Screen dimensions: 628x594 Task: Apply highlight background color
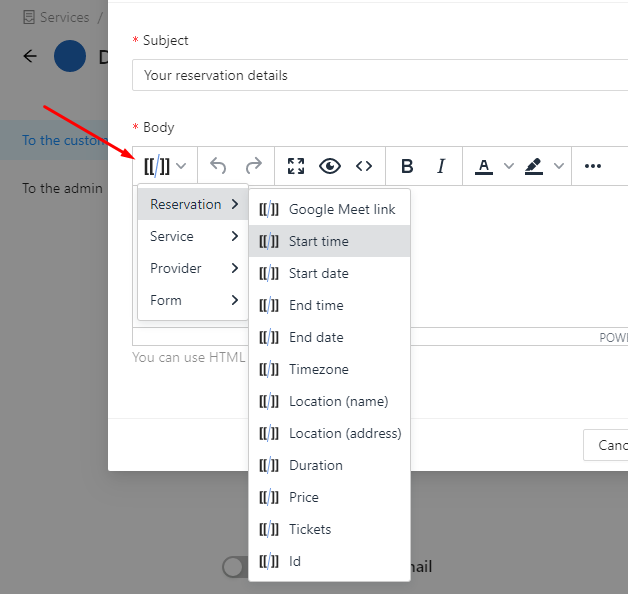click(534, 166)
